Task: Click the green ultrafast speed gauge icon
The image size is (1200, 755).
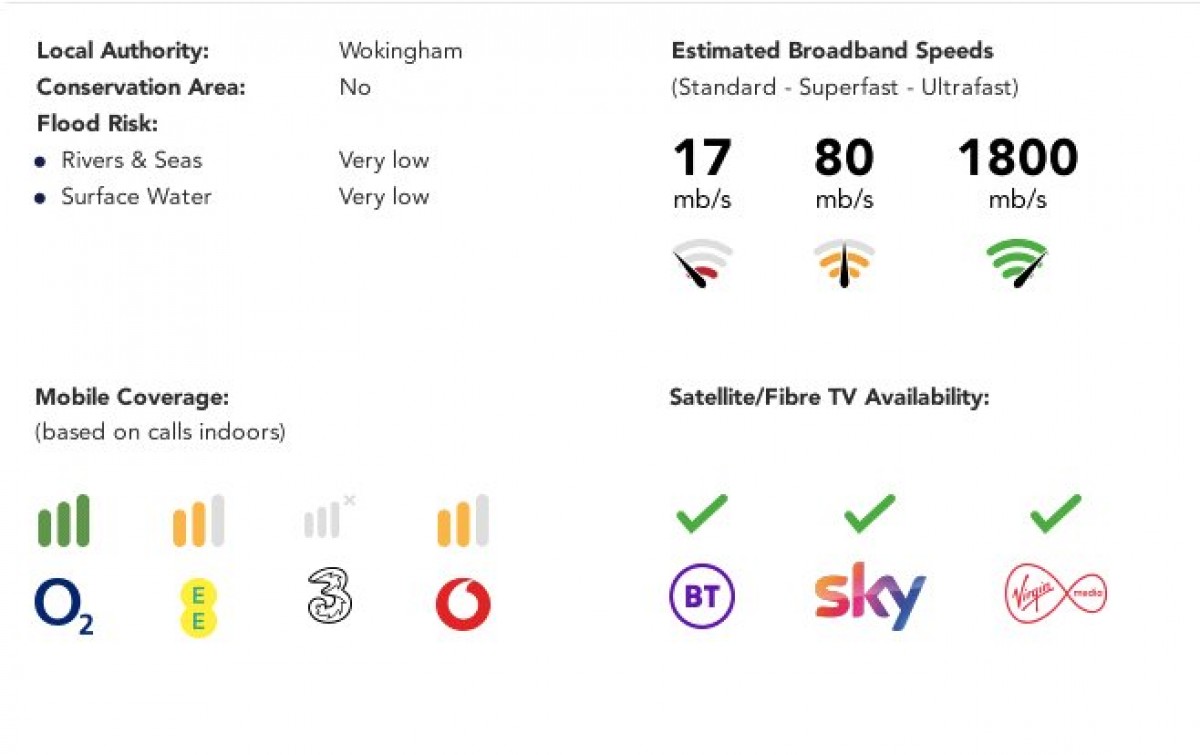Action: click(x=1017, y=262)
